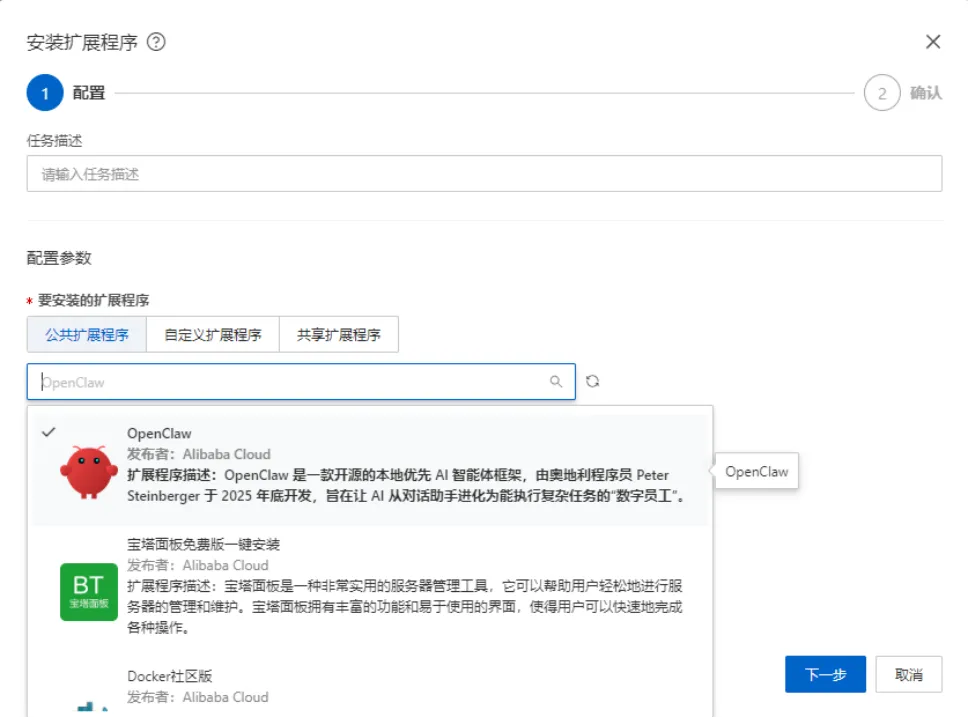Click OpenClaw's 发布者: Alibaba Cloud line
Screen dimensions: 969x718
[198, 454]
